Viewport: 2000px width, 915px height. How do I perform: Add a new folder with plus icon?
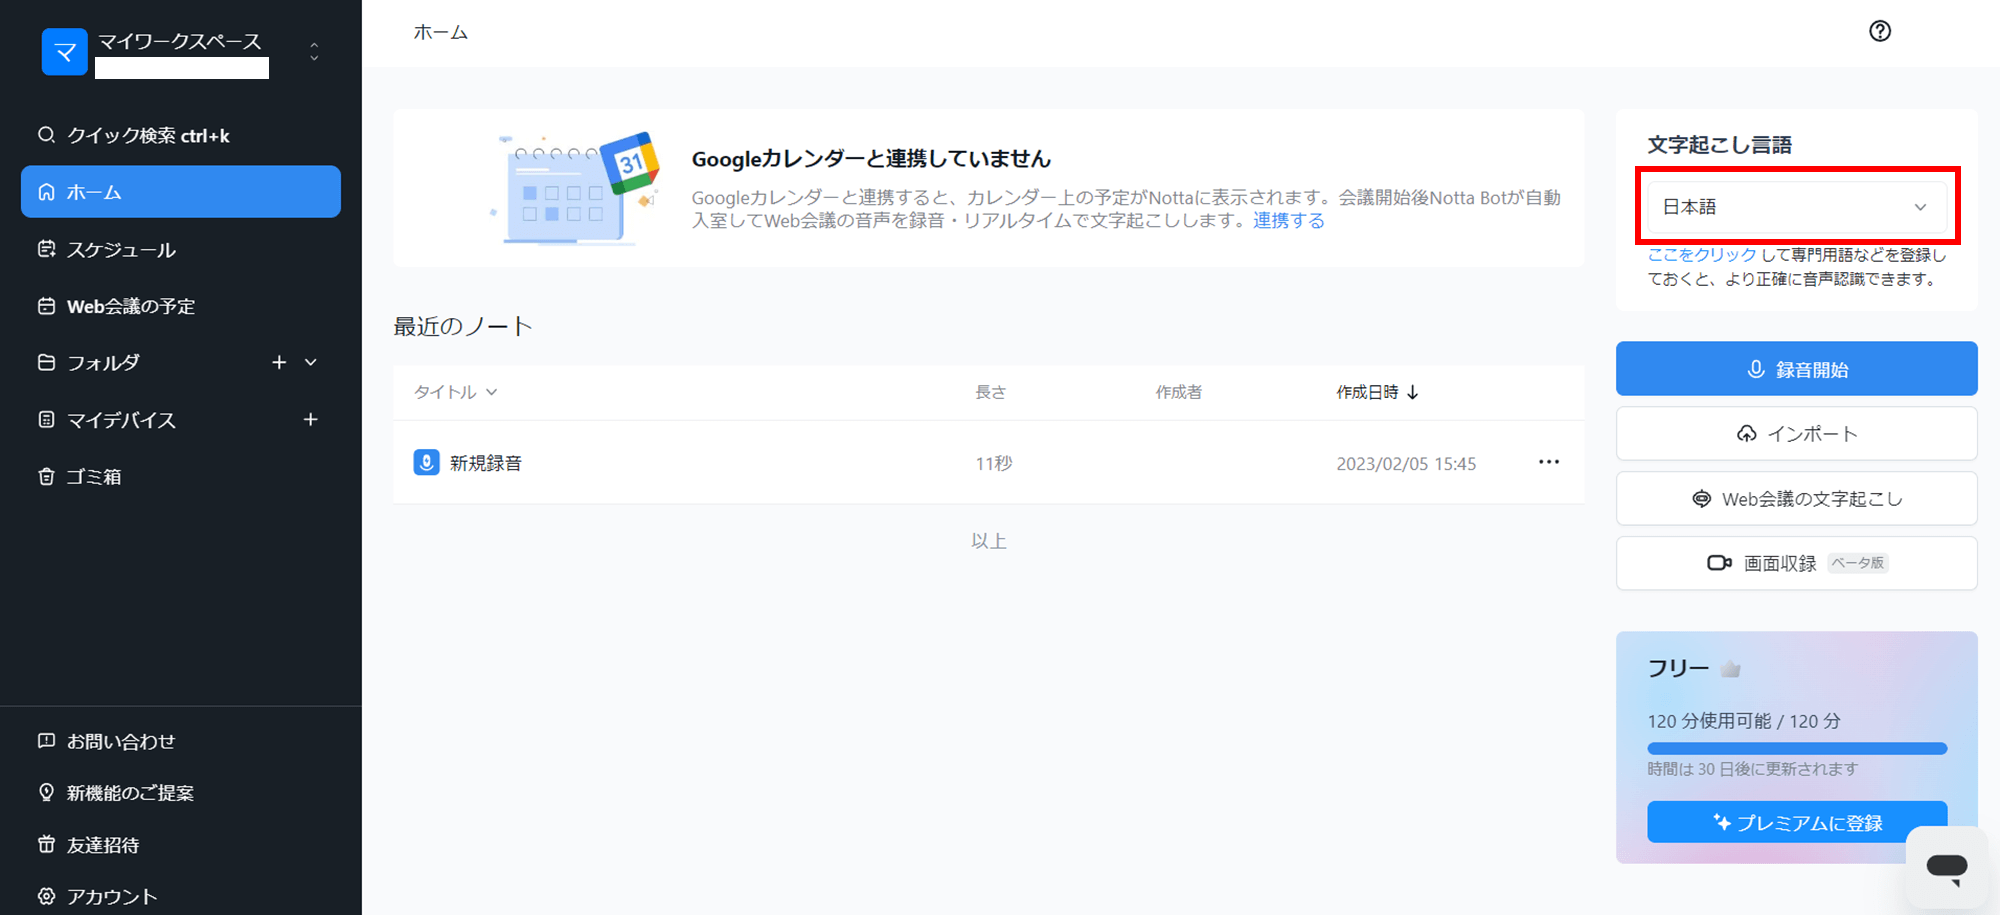(x=279, y=362)
